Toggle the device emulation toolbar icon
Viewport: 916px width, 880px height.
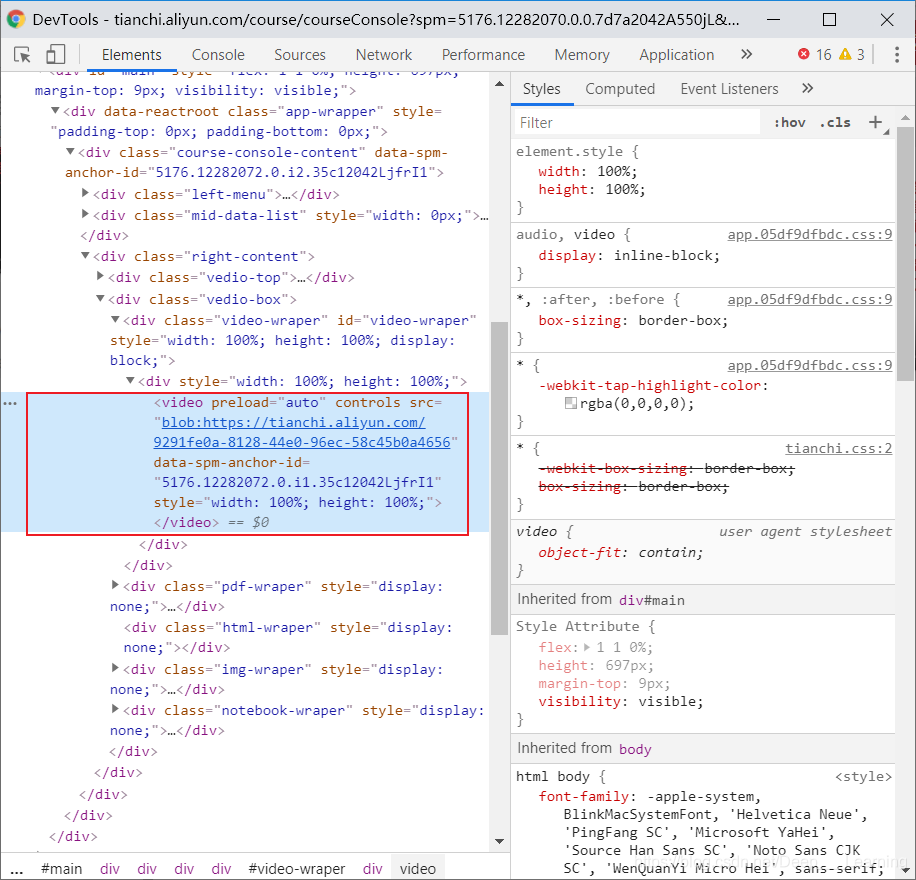(x=56, y=52)
